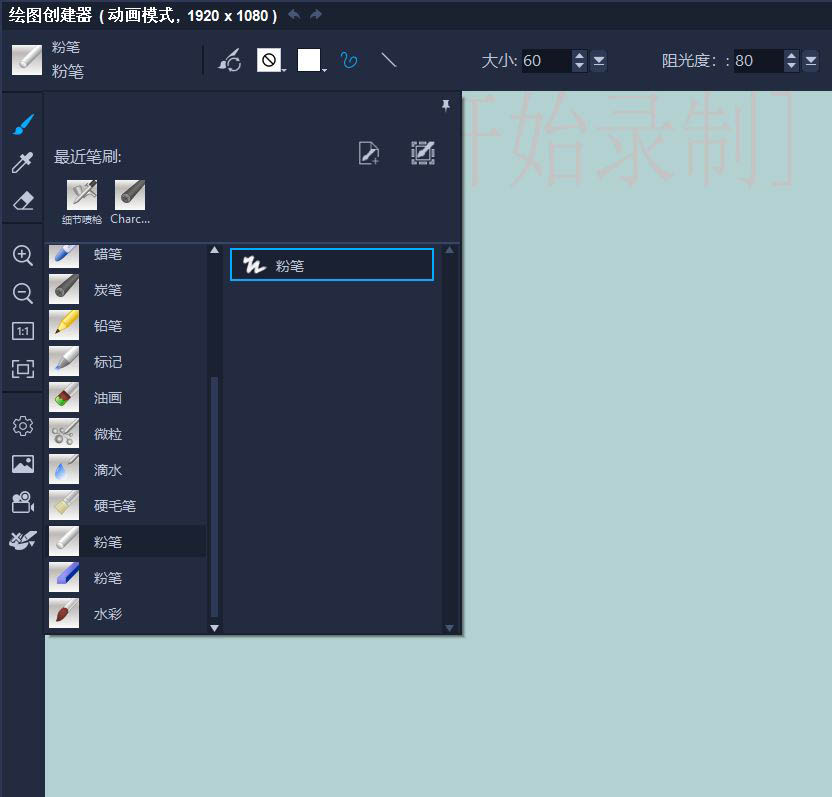This screenshot has width=832, height=797.
Task: Click the camera recording icon in the sidebar
Action: [x=21, y=502]
